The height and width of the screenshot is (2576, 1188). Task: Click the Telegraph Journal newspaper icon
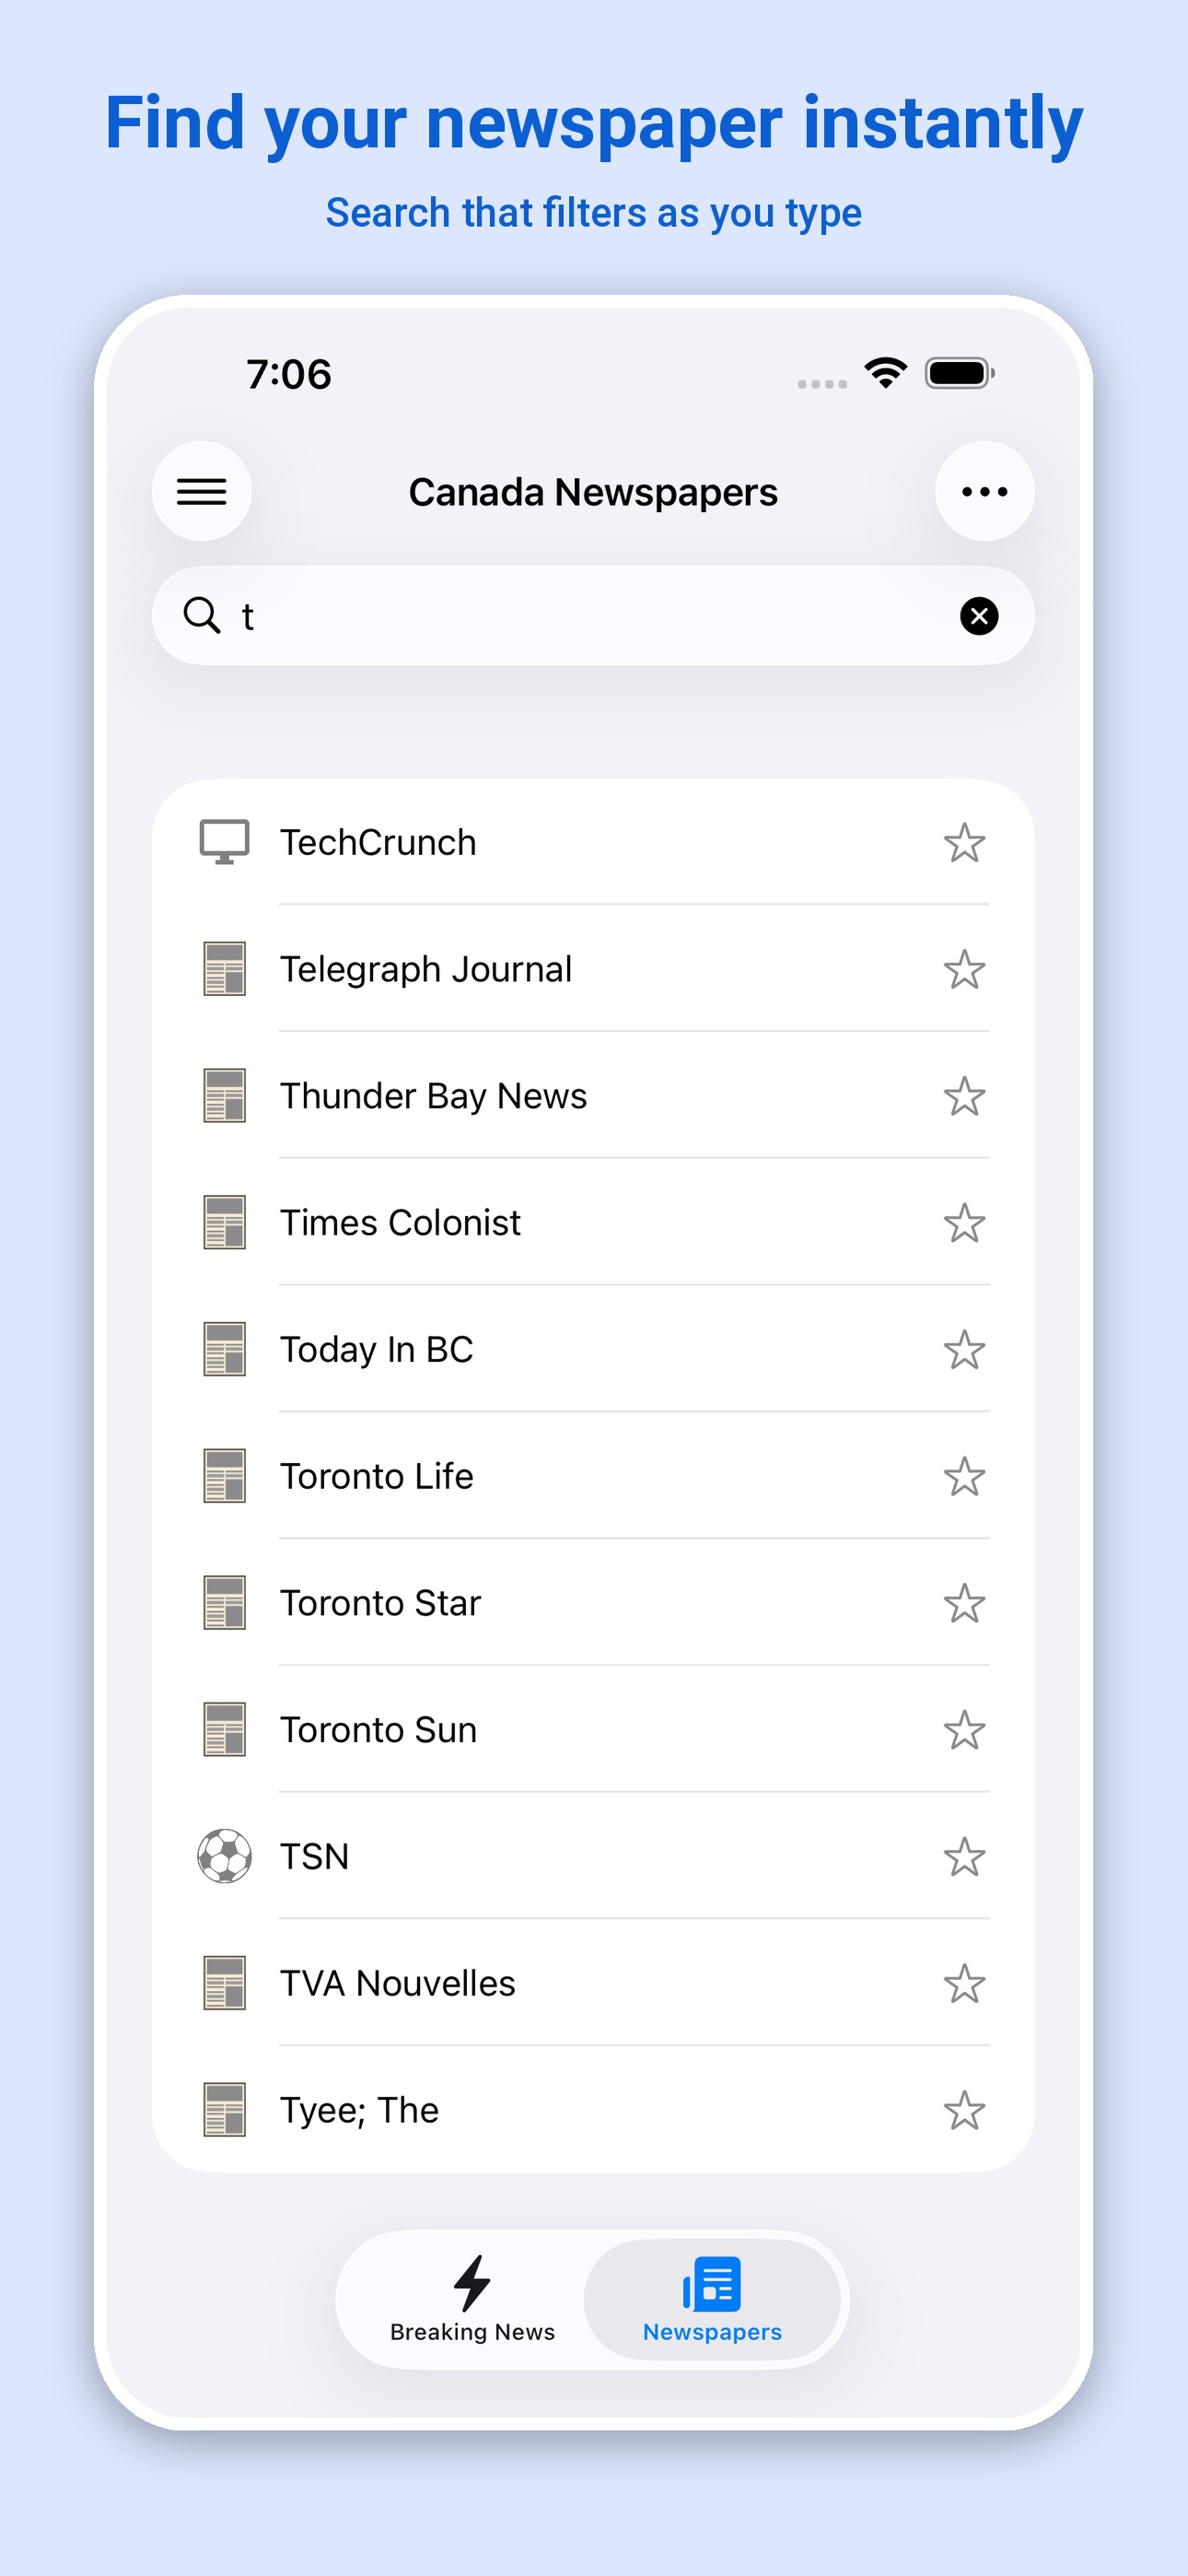(x=224, y=969)
